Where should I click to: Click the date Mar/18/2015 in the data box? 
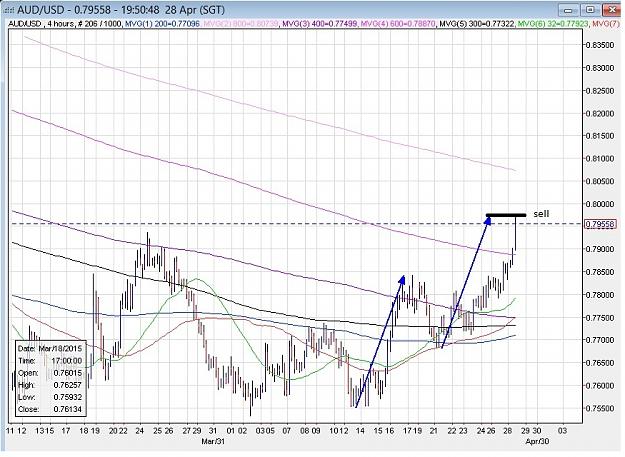coord(60,349)
